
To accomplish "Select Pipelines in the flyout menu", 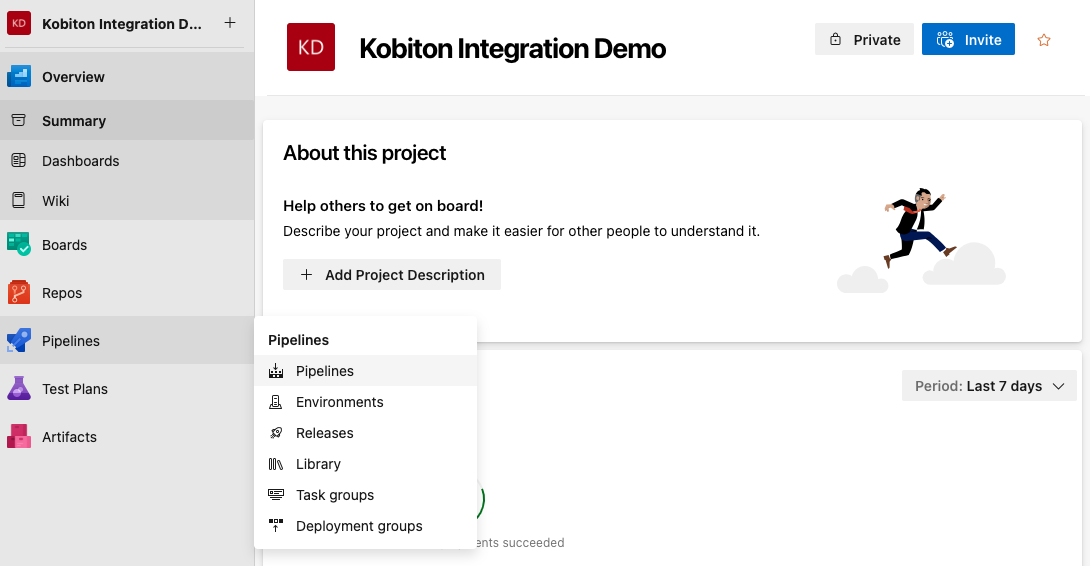I will 324,371.
